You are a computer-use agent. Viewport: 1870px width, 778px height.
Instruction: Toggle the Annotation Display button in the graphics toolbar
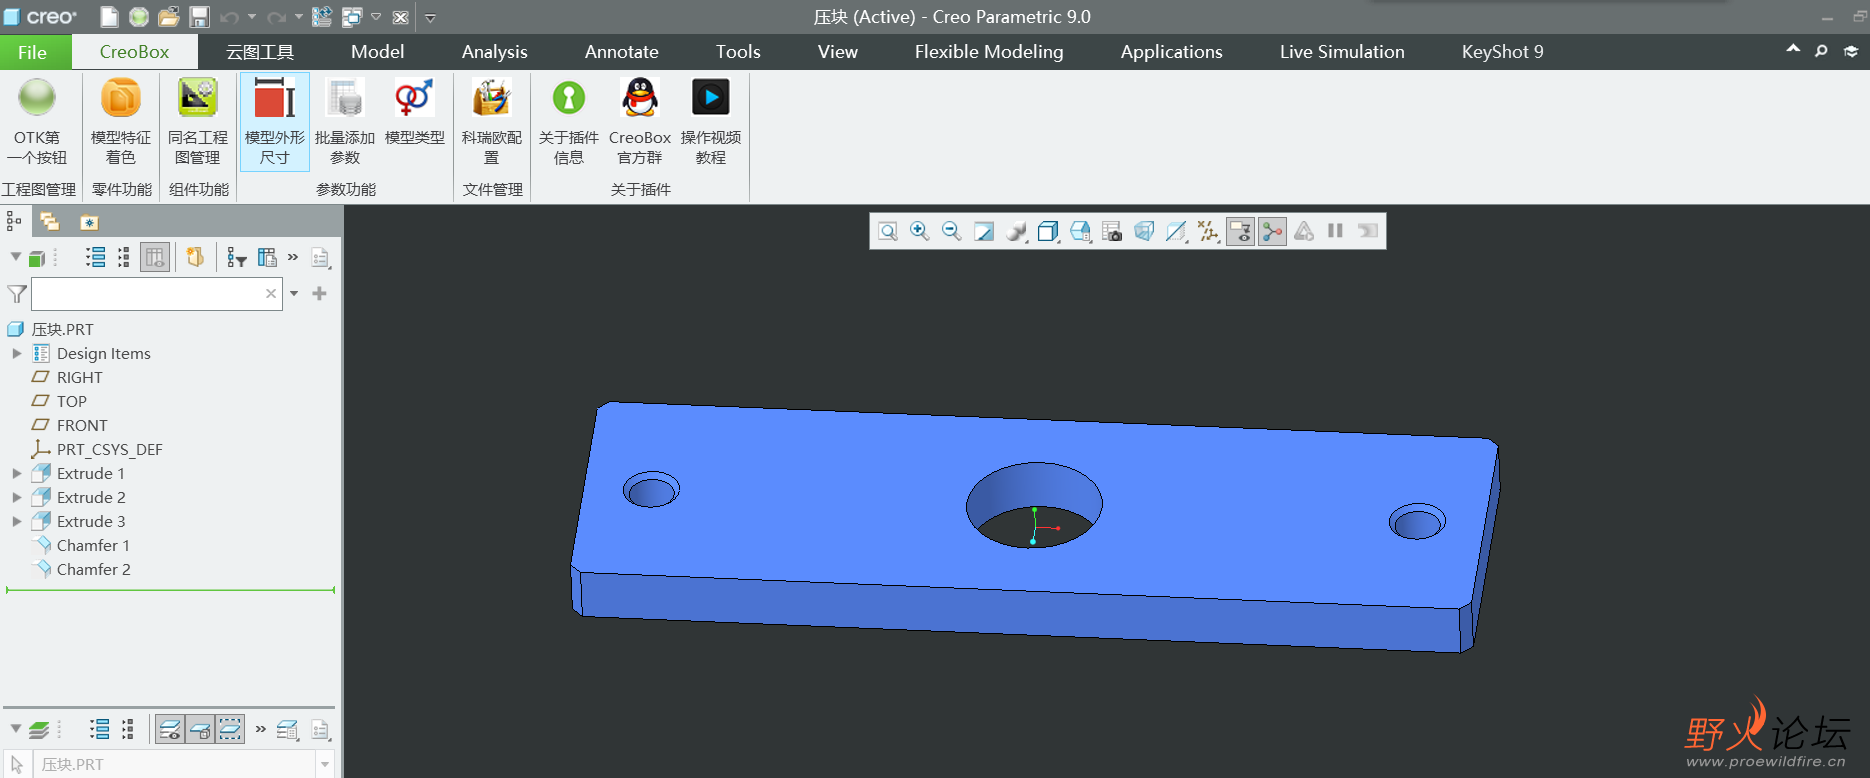tap(1240, 232)
